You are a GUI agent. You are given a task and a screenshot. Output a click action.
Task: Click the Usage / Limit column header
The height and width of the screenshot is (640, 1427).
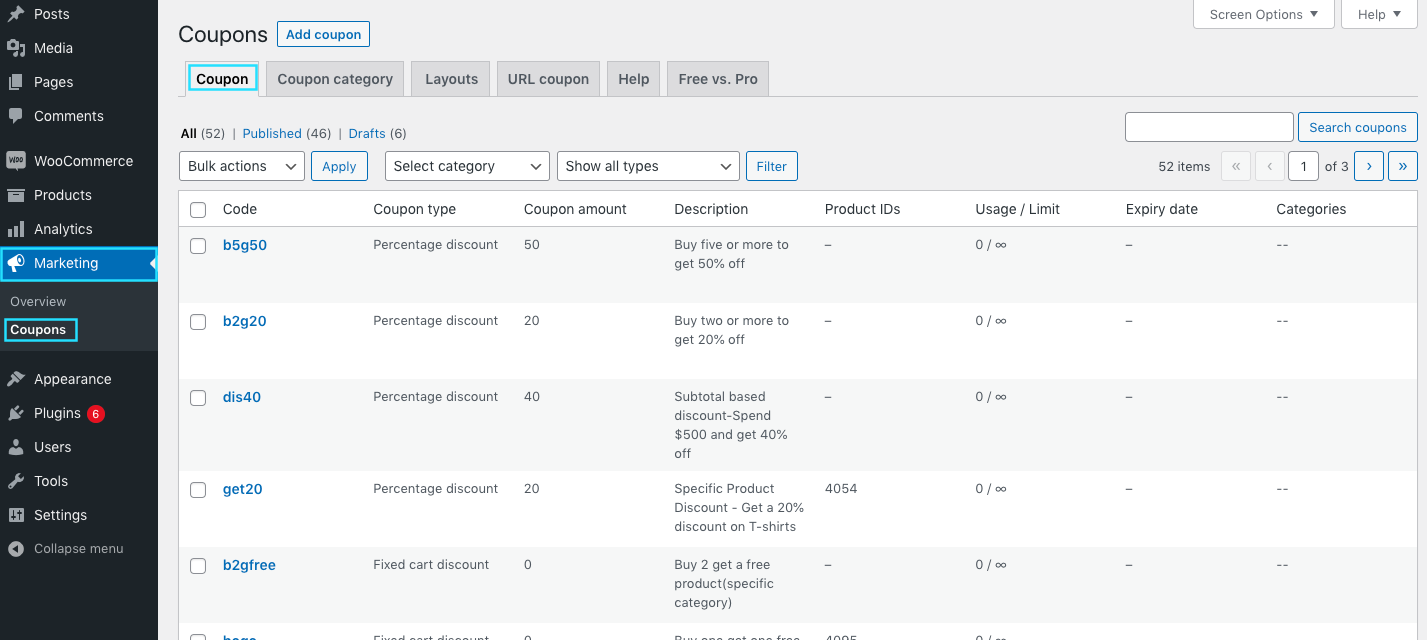click(x=1017, y=209)
